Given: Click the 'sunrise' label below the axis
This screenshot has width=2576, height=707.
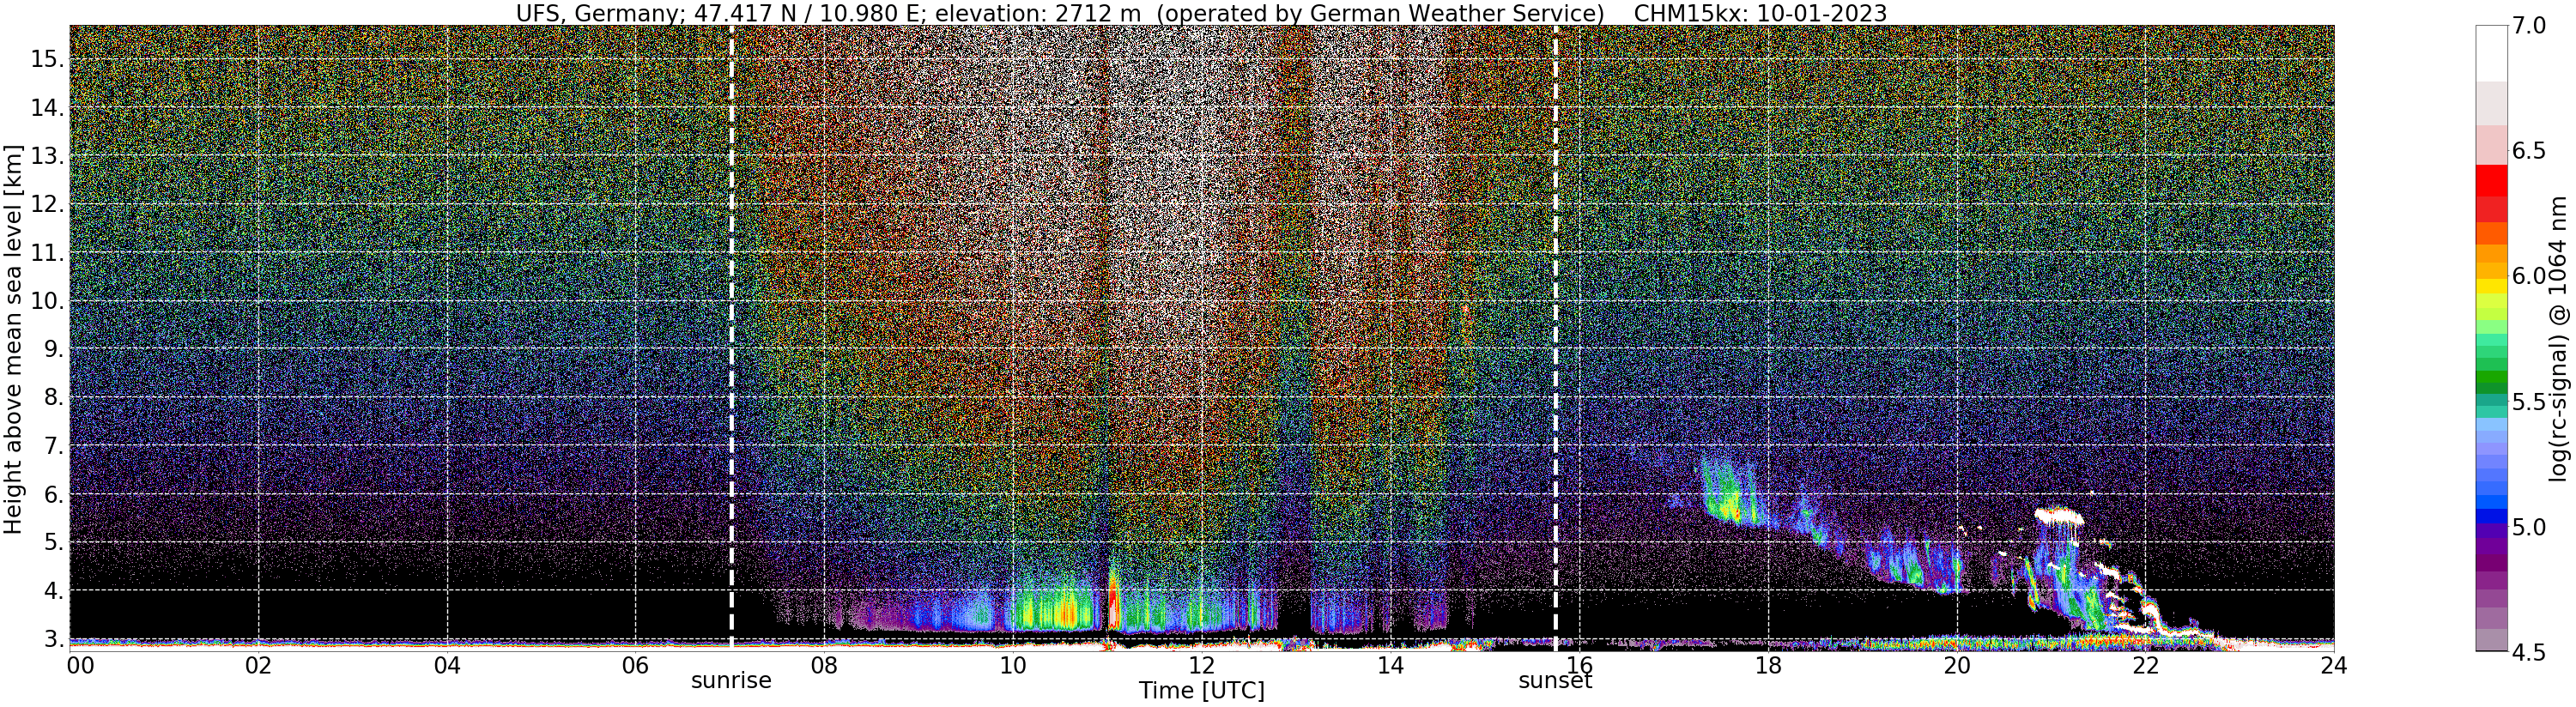Looking at the screenshot, I should tap(732, 681).
